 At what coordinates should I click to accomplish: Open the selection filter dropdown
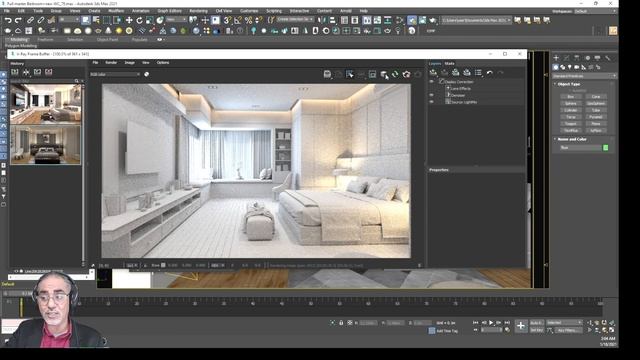(x=69, y=20)
